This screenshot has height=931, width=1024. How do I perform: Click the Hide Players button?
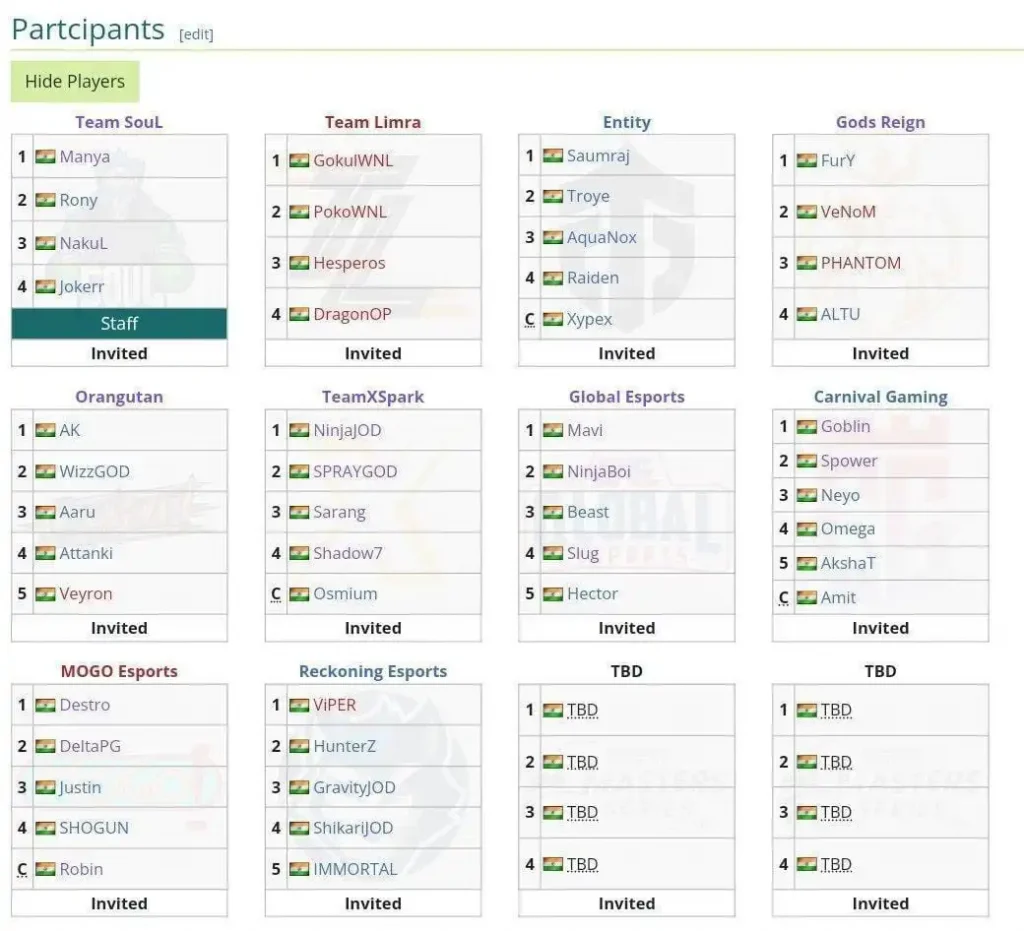(x=75, y=82)
